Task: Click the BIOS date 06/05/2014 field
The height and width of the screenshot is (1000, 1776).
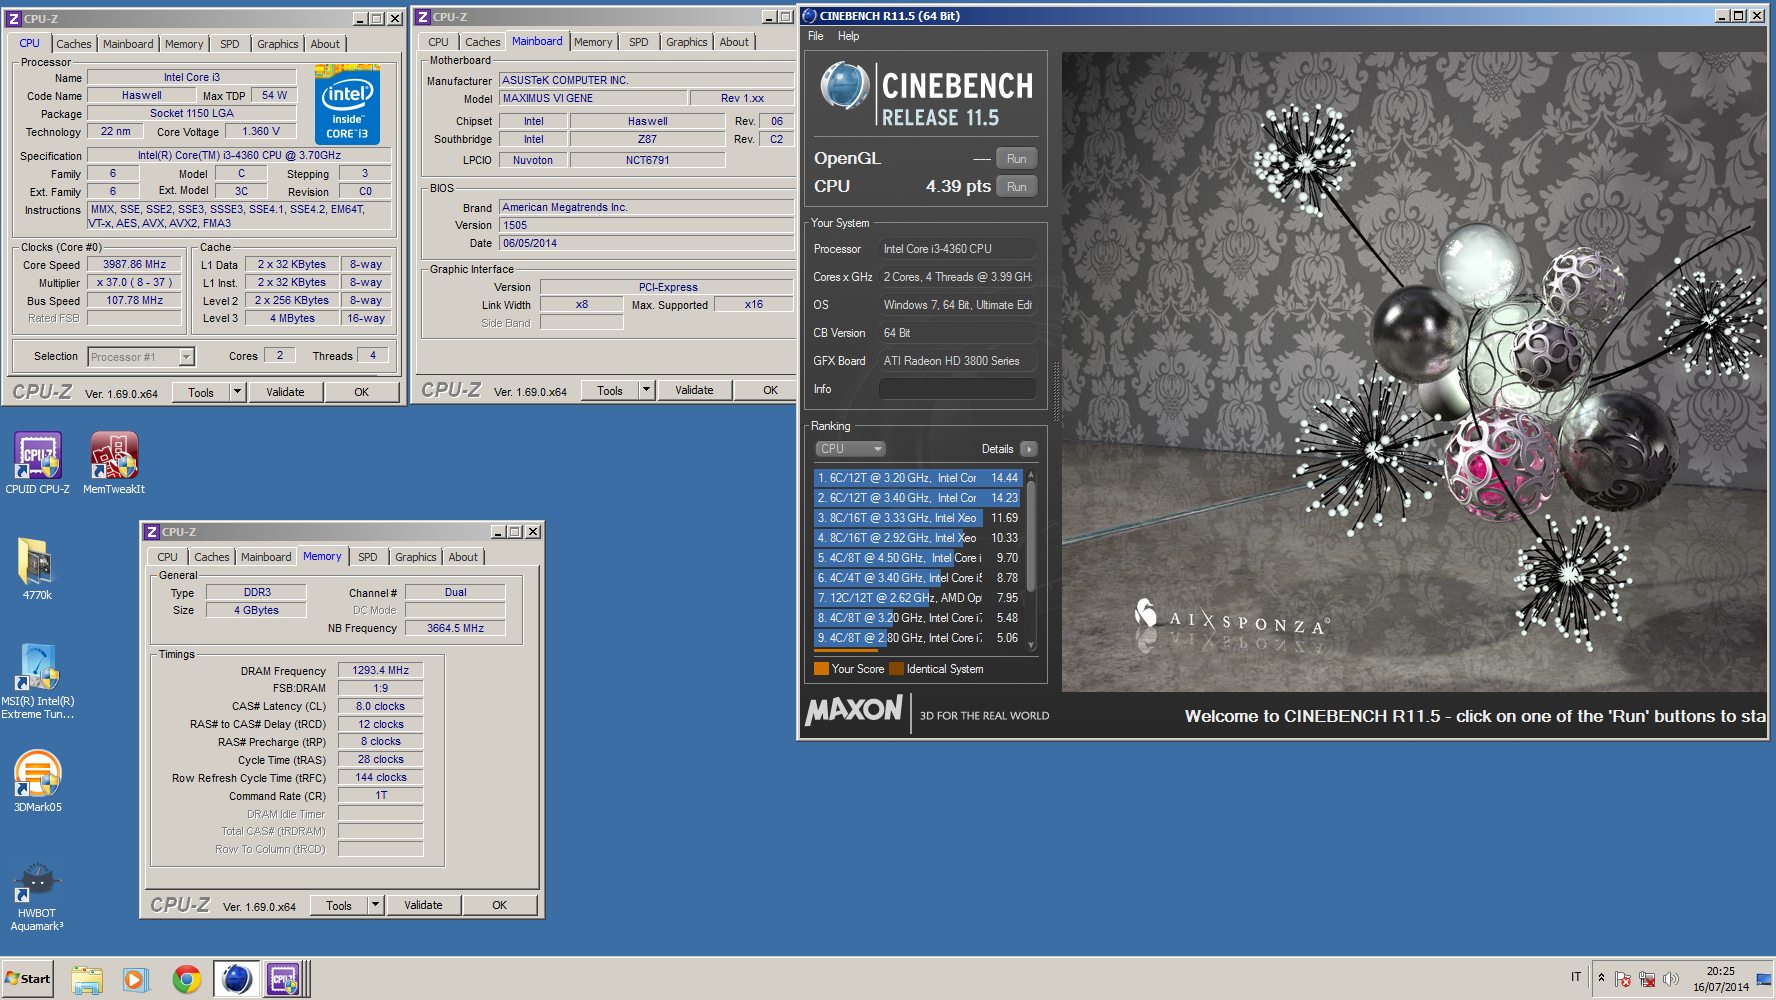Action: [x=646, y=243]
